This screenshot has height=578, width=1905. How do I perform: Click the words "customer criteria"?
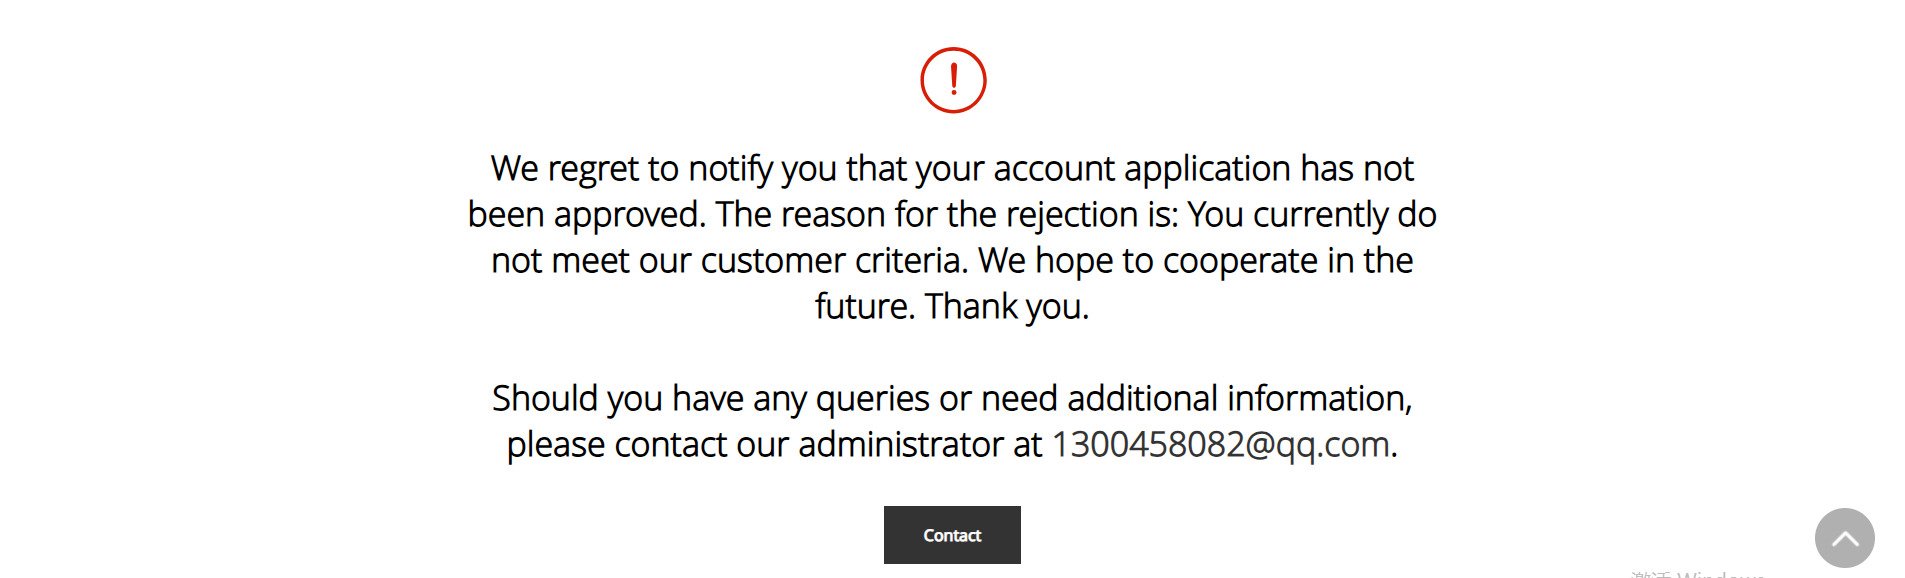pos(834,261)
